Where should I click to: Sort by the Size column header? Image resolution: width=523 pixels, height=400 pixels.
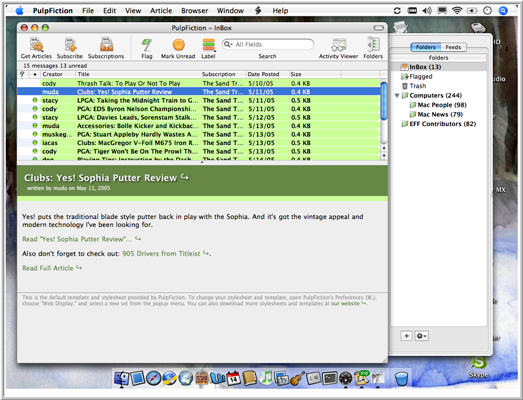pyautogui.click(x=315, y=74)
